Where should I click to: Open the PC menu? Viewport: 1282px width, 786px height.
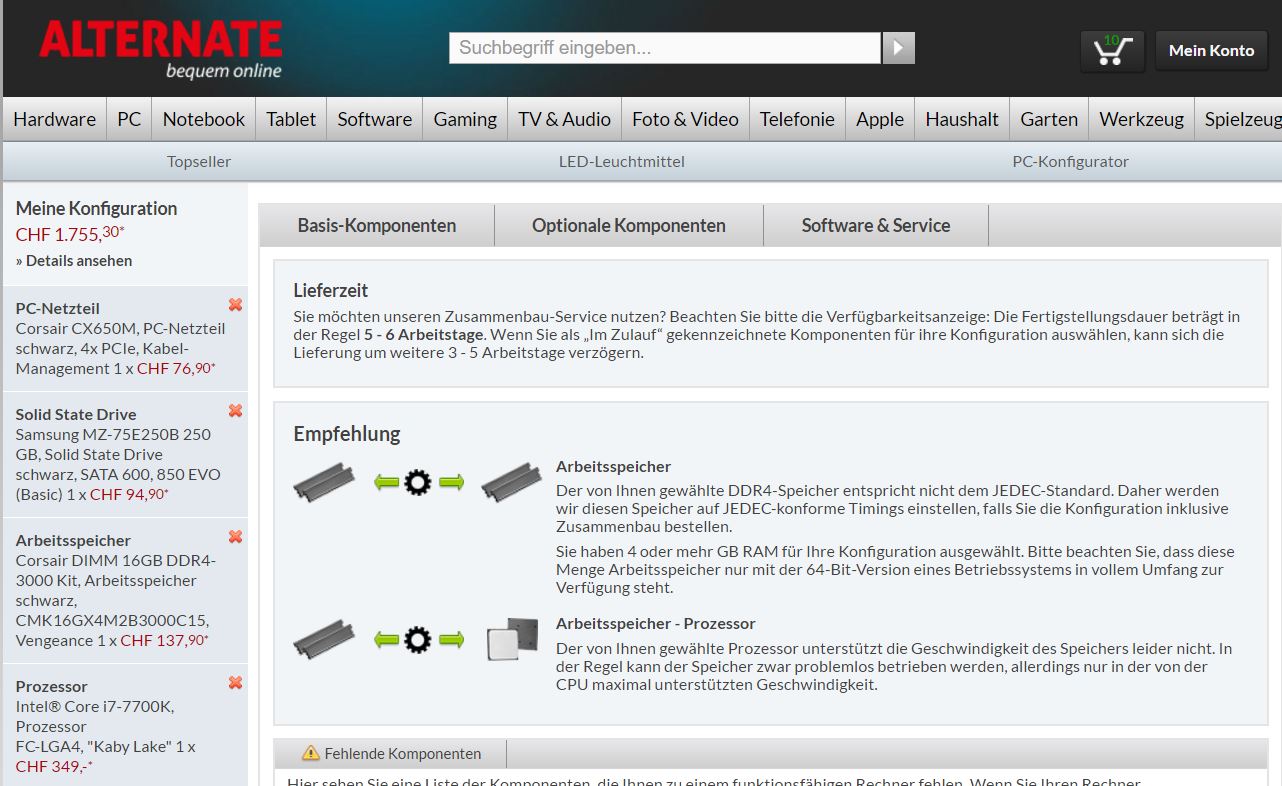tap(129, 119)
